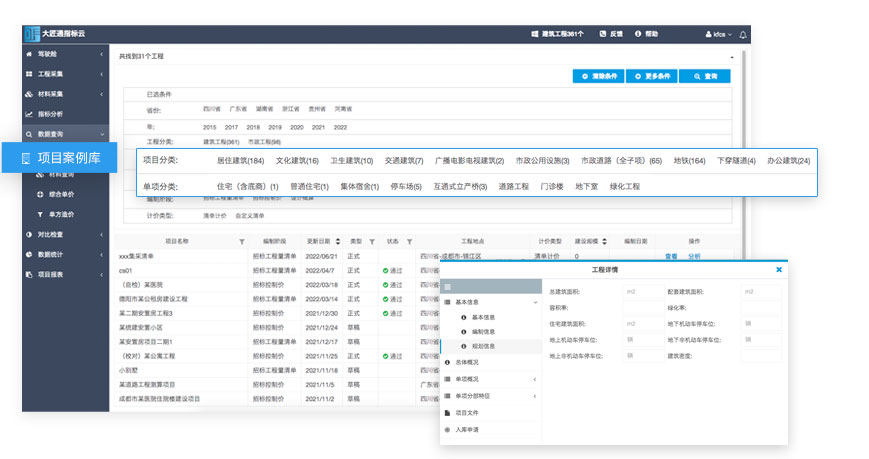Select single-item category 互通式立产桥(3)
Viewport: 869px width, 459px height.
pos(460,187)
